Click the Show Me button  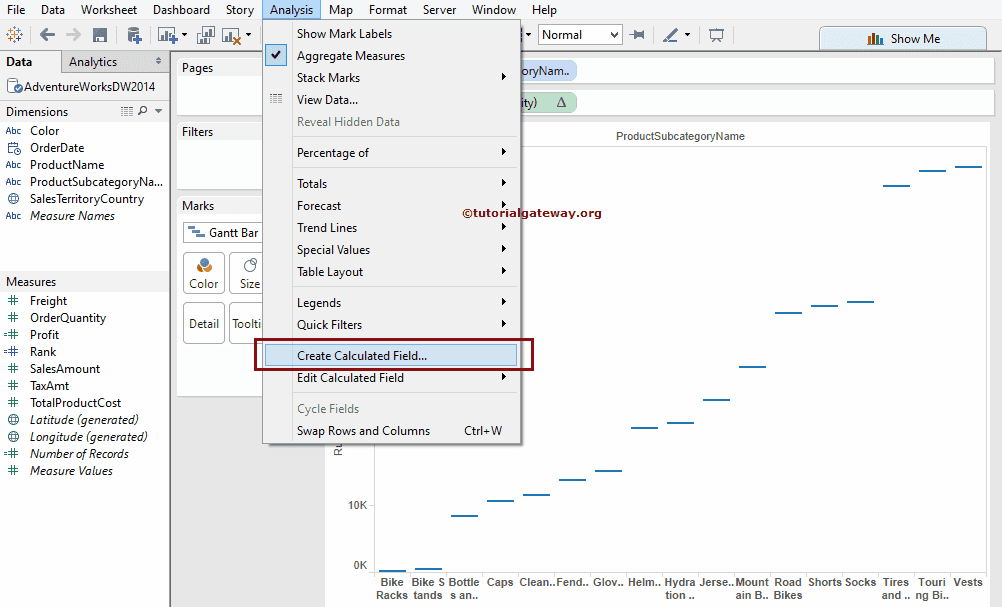pos(901,37)
